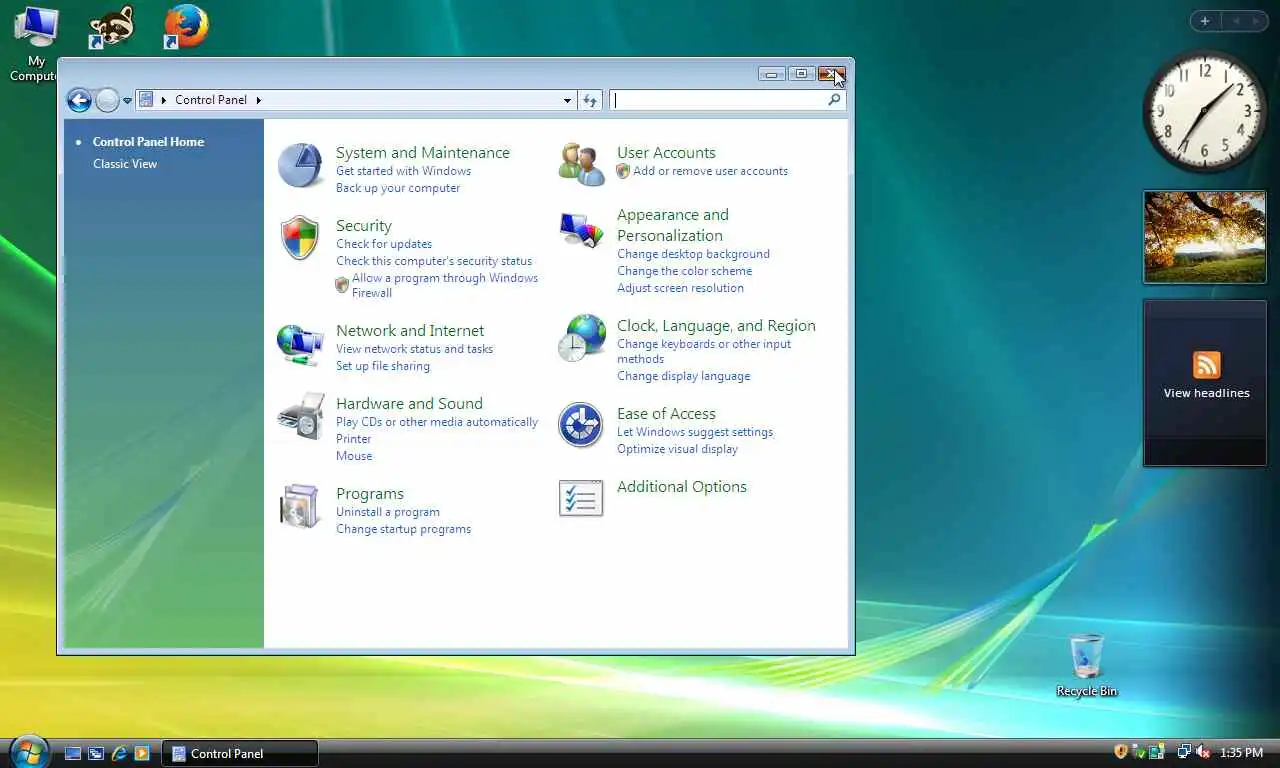1280x768 pixels.
Task: Click Check for updates link
Action: click(x=384, y=244)
